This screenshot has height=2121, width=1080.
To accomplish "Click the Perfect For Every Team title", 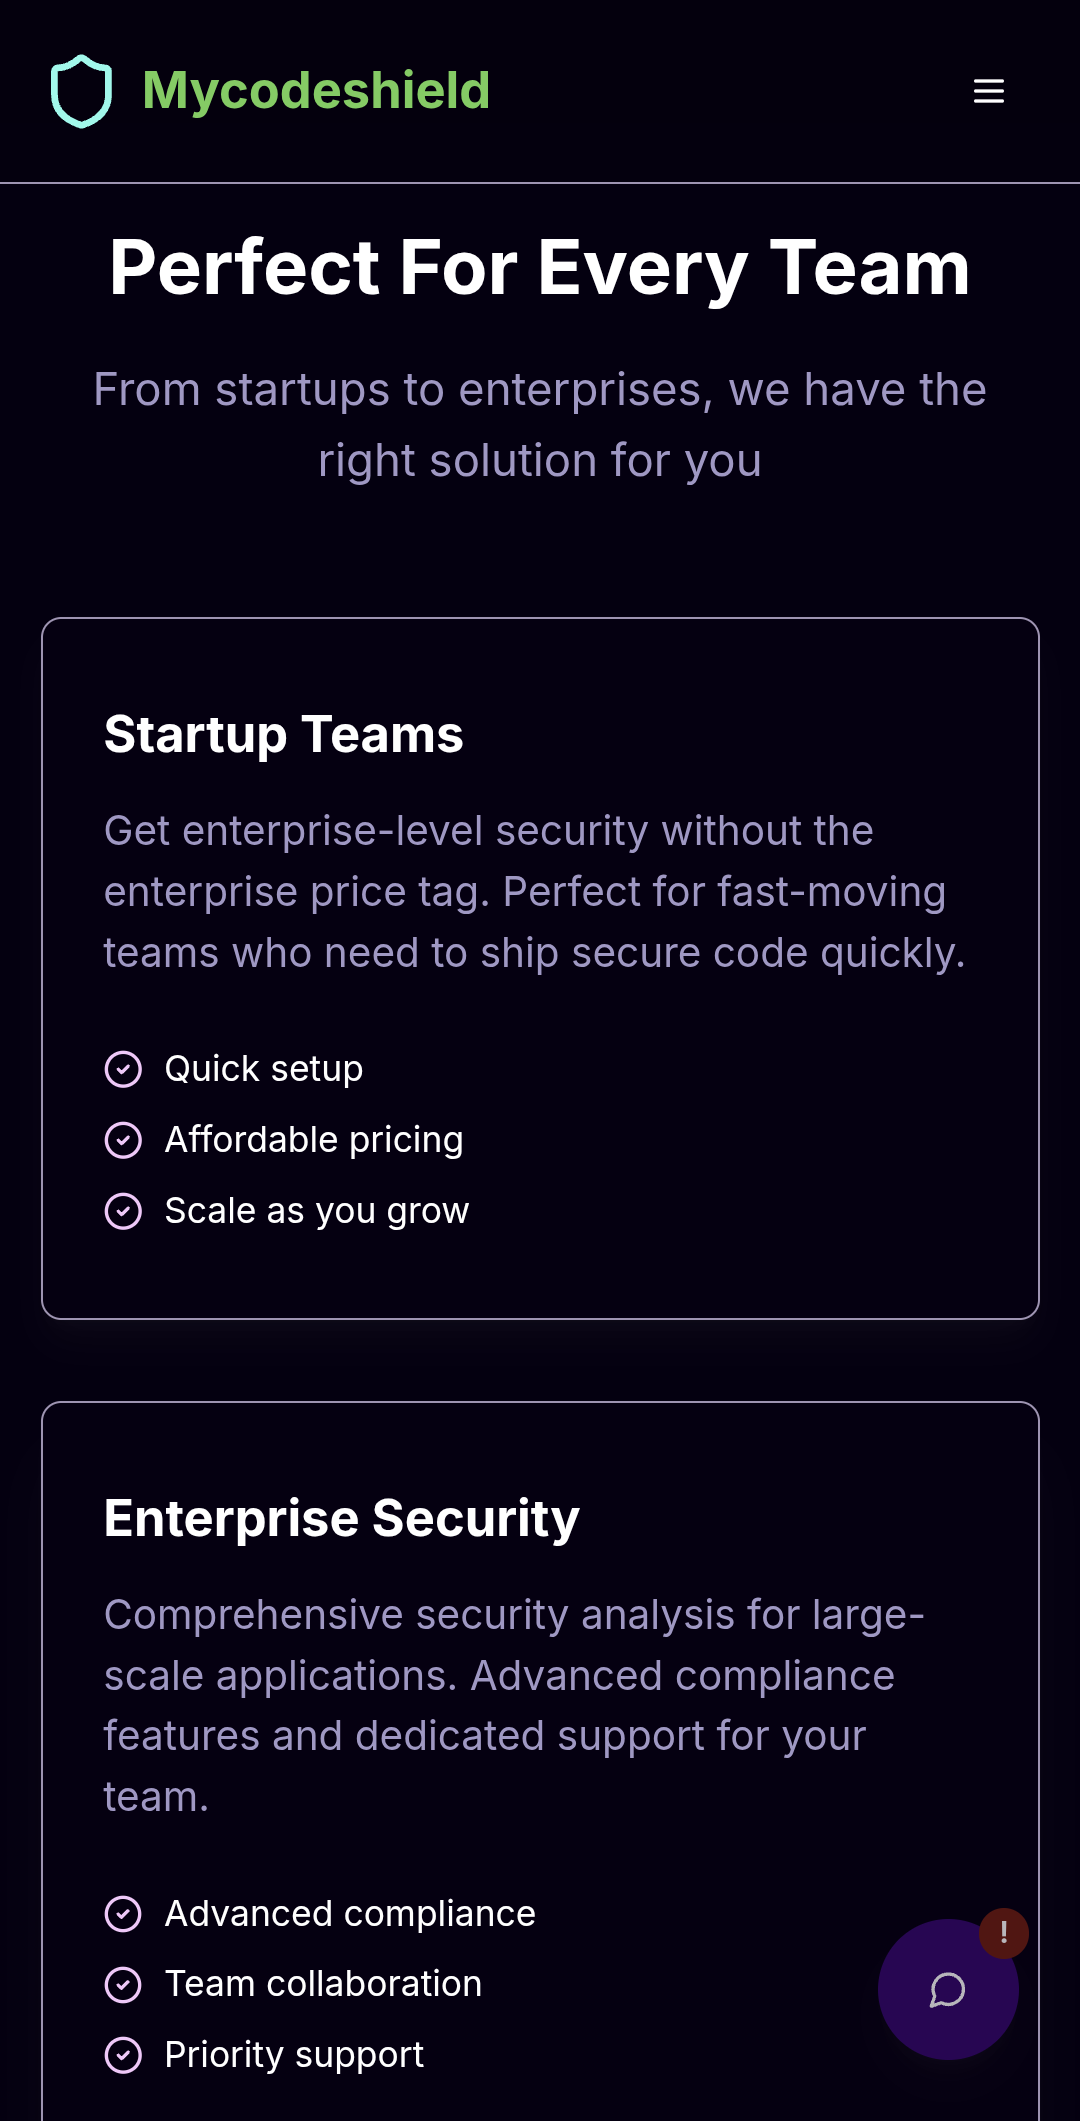I will pos(540,267).
